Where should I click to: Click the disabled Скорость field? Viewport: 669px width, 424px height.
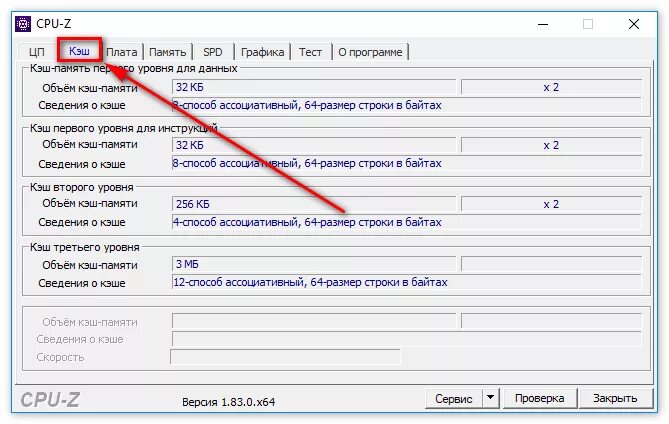pyautogui.click(x=285, y=357)
